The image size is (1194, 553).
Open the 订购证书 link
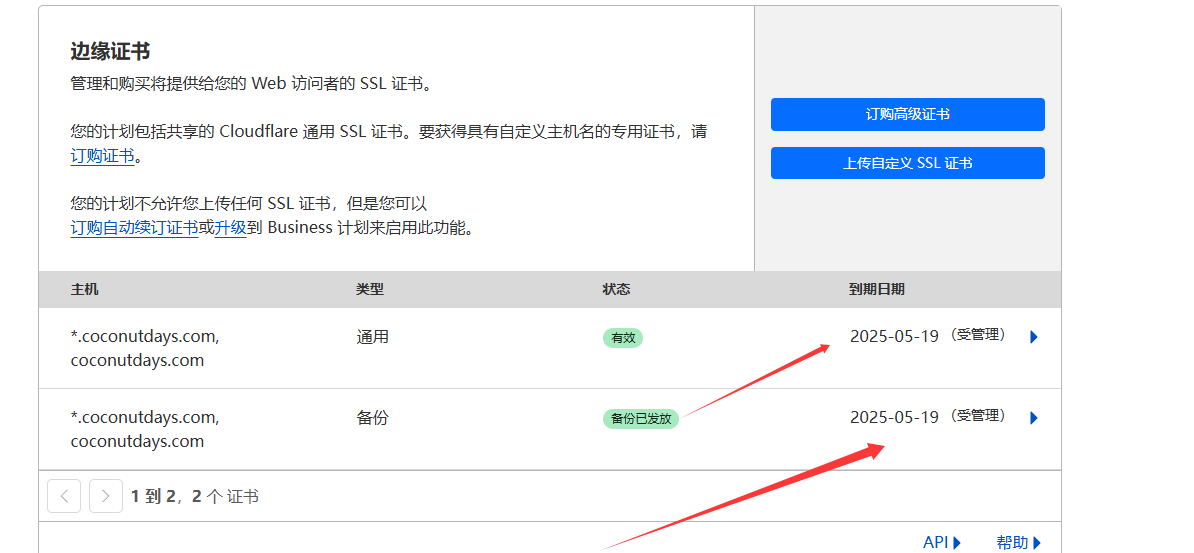(x=102, y=156)
